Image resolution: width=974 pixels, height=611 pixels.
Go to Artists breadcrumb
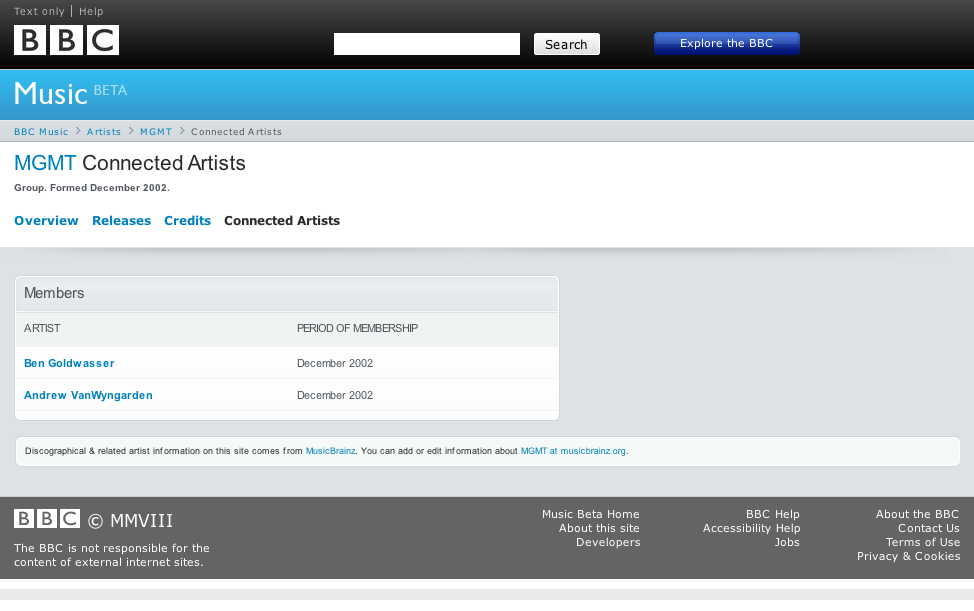tap(104, 132)
